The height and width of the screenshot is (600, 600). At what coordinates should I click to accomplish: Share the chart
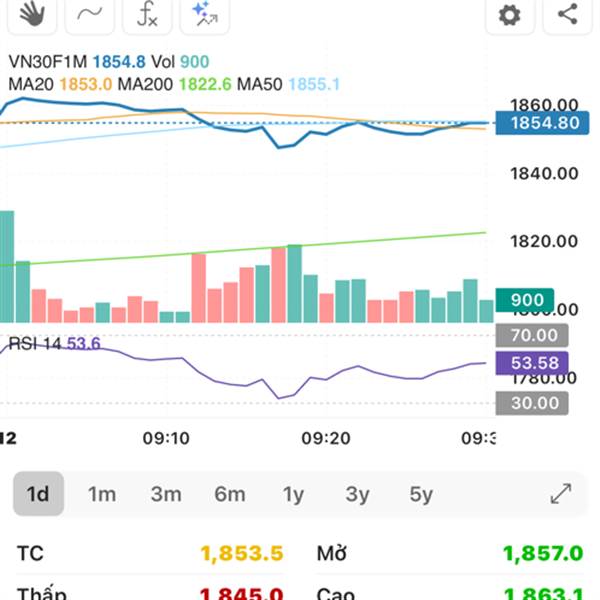(567, 15)
